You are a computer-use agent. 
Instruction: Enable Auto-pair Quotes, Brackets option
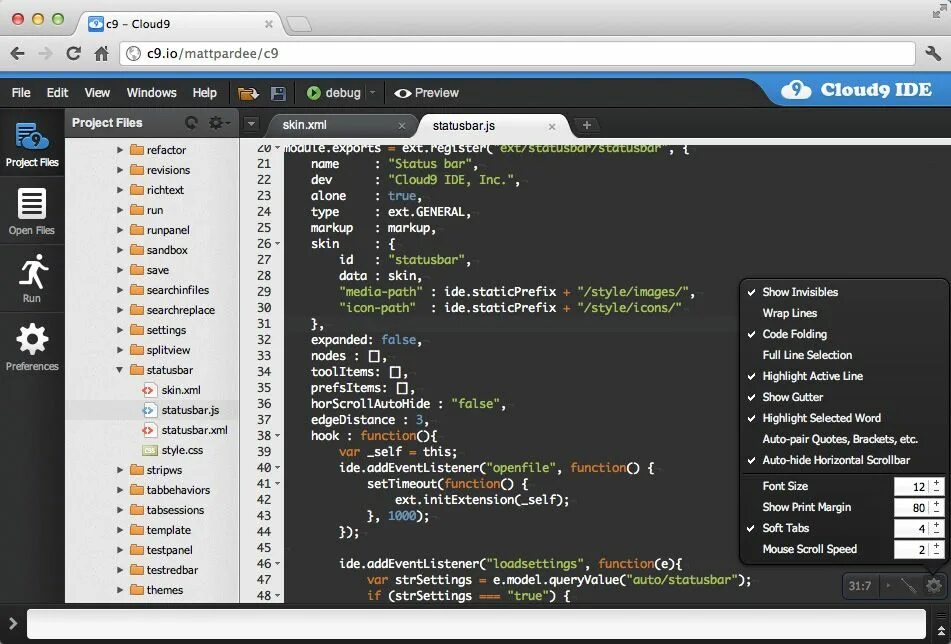point(839,439)
